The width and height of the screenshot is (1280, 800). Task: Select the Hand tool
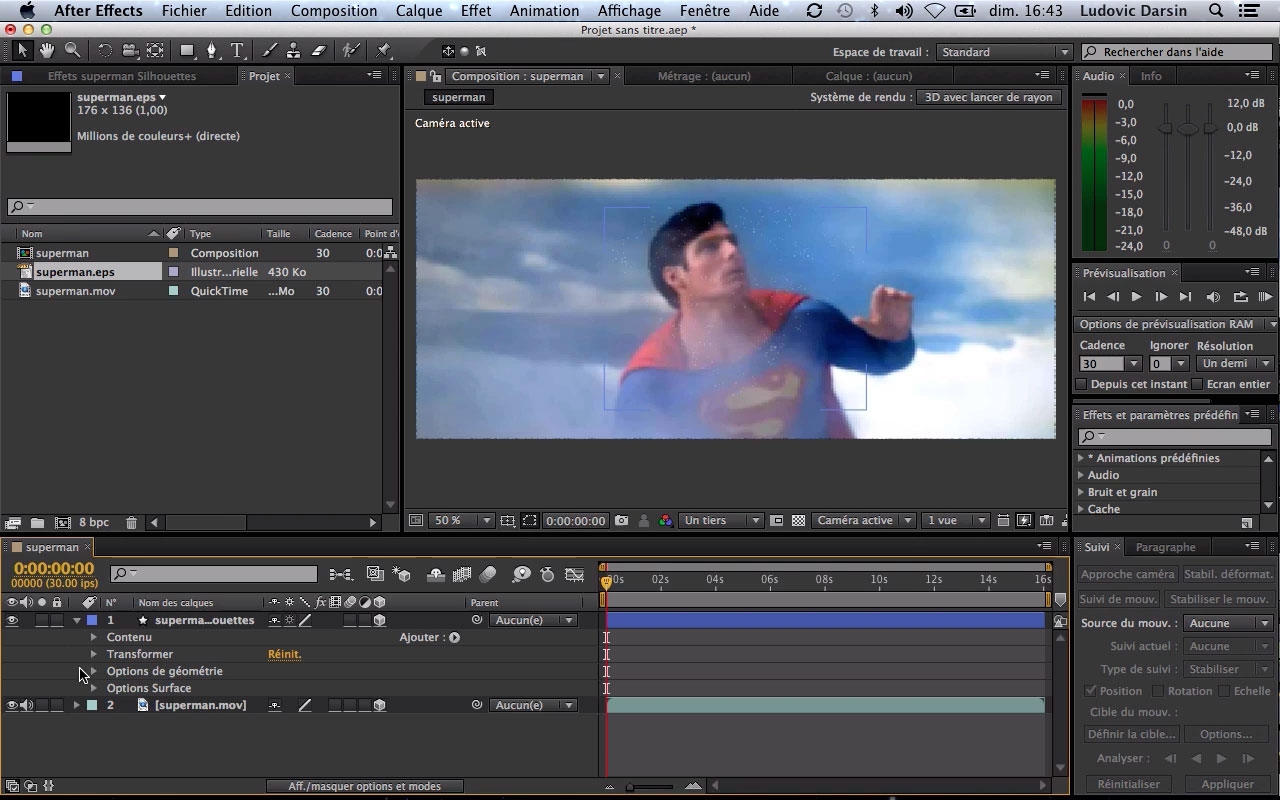pyautogui.click(x=47, y=50)
